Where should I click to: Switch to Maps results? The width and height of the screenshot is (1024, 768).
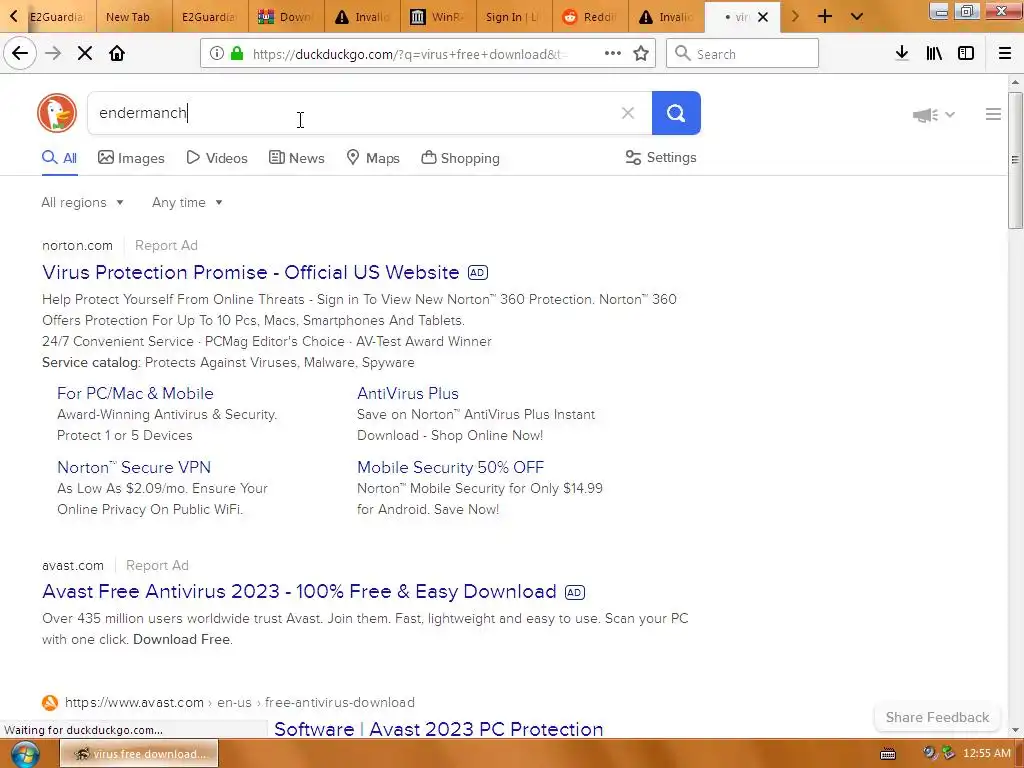click(x=373, y=158)
